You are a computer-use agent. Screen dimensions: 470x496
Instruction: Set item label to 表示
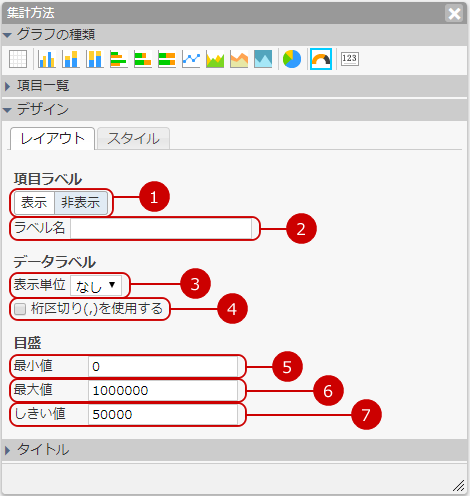34,202
